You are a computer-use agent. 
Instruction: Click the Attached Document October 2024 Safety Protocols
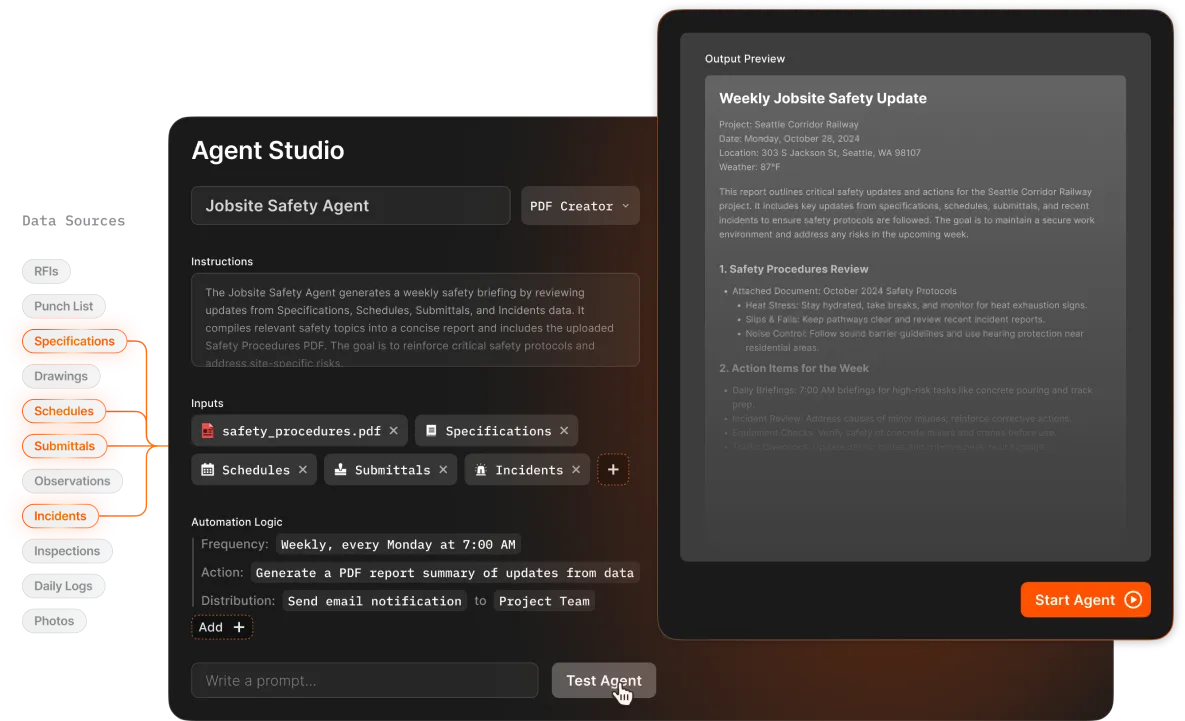tap(844, 291)
